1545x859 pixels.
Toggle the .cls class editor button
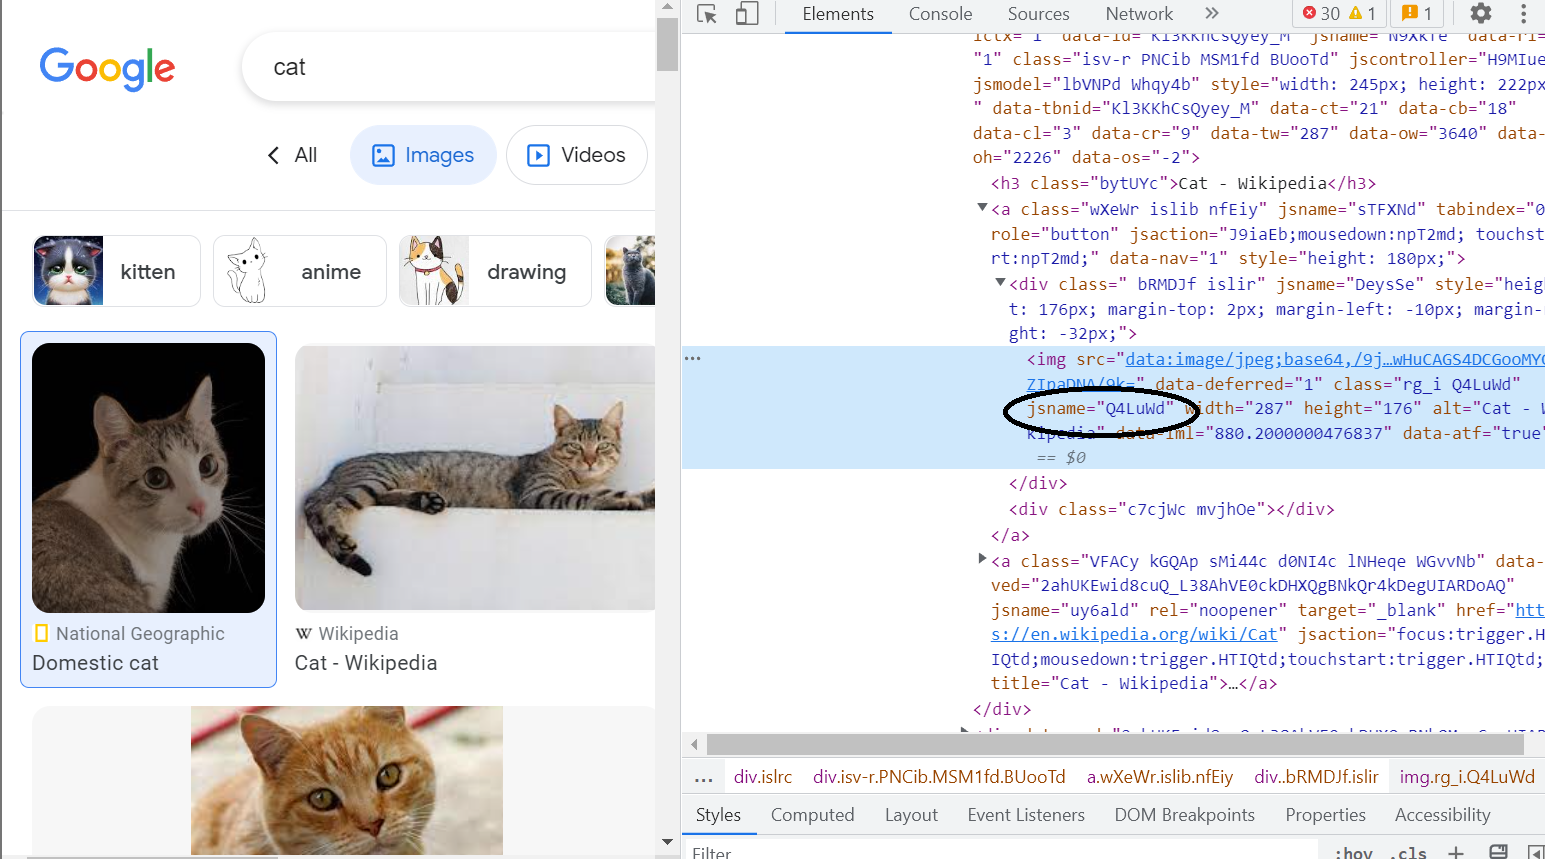pyautogui.click(x=1410, y=852)
